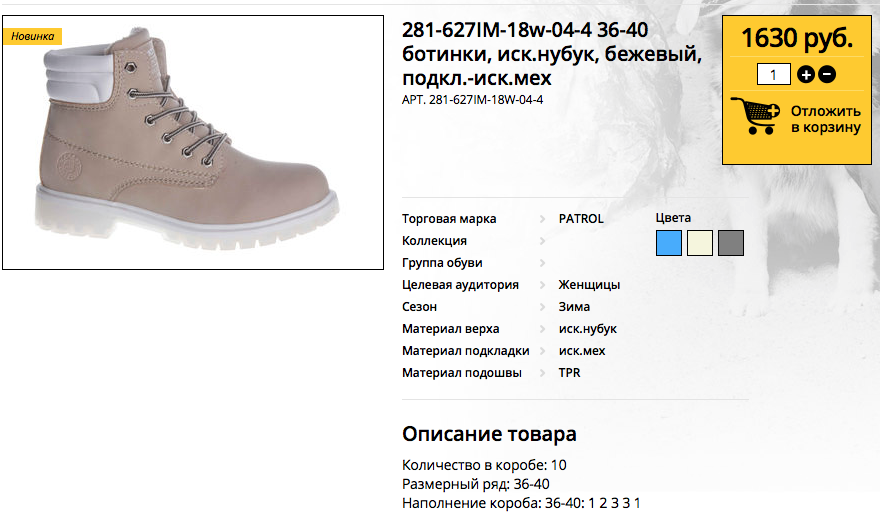Click the arrow next to Коллекция
The height and width of the screenshot is (528, 880).
(x=542, y=241)
